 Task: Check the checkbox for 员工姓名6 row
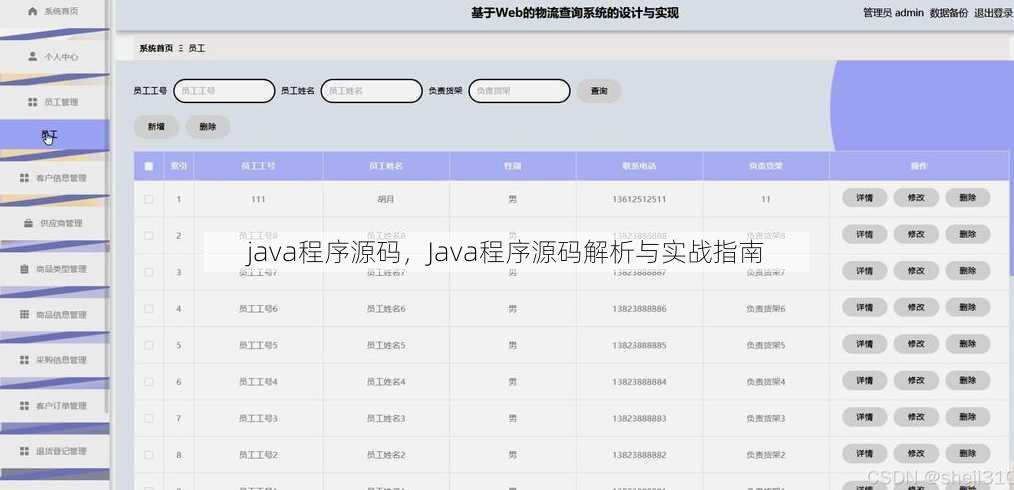(x=149, y=308)
